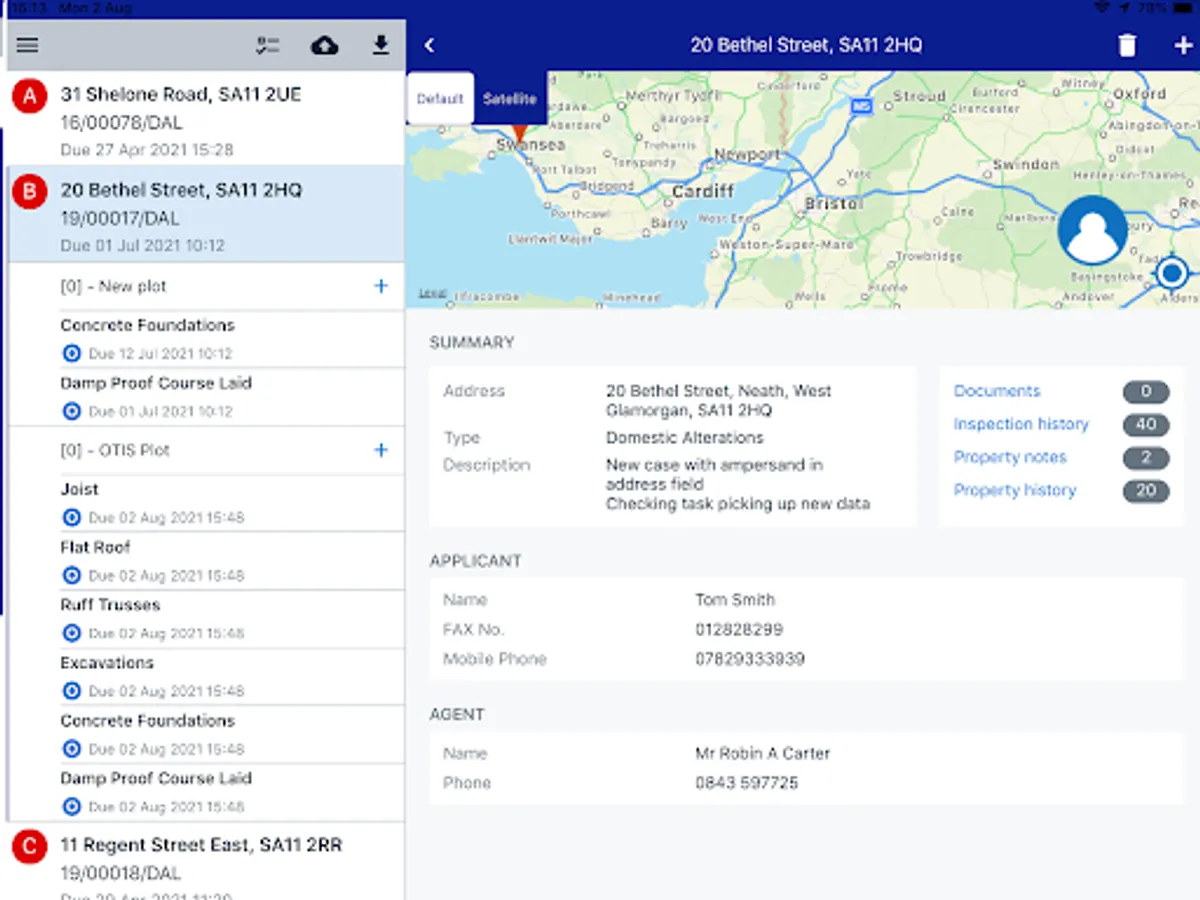Tap the download arrow icon
This screenshot has width=1200, height=900.
381,45
